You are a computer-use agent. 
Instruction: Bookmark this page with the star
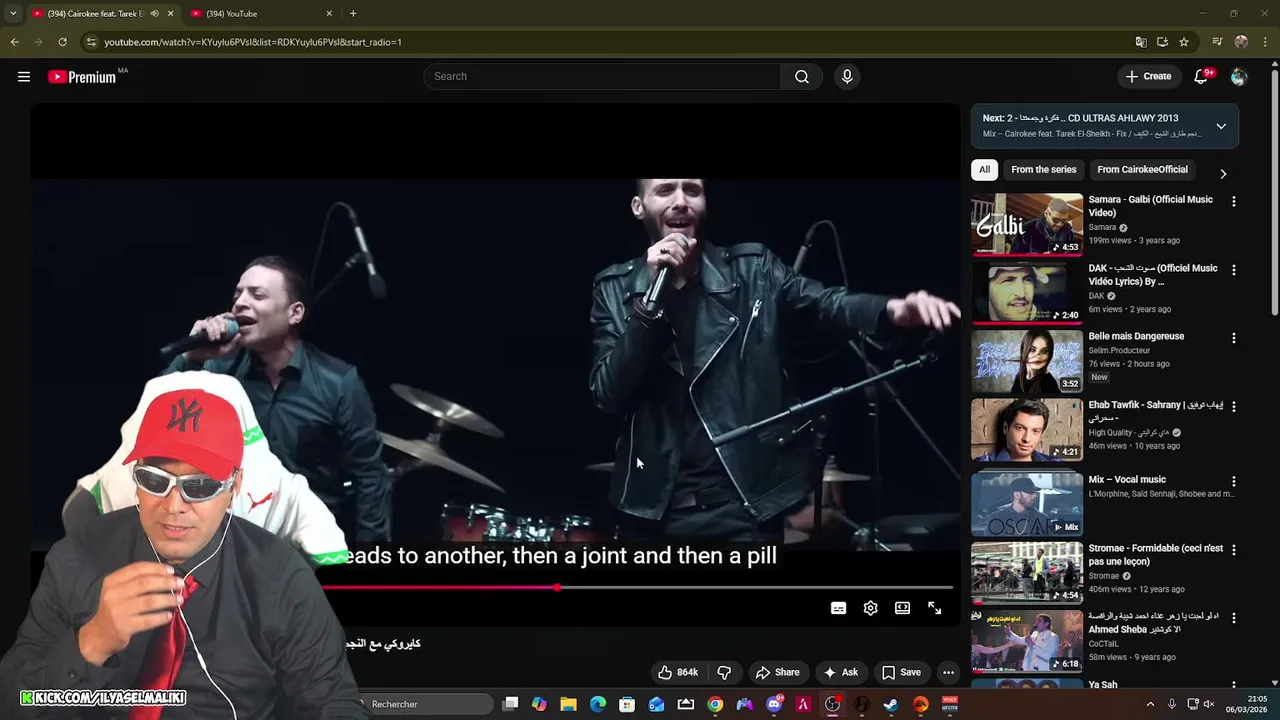[1184, 42]
